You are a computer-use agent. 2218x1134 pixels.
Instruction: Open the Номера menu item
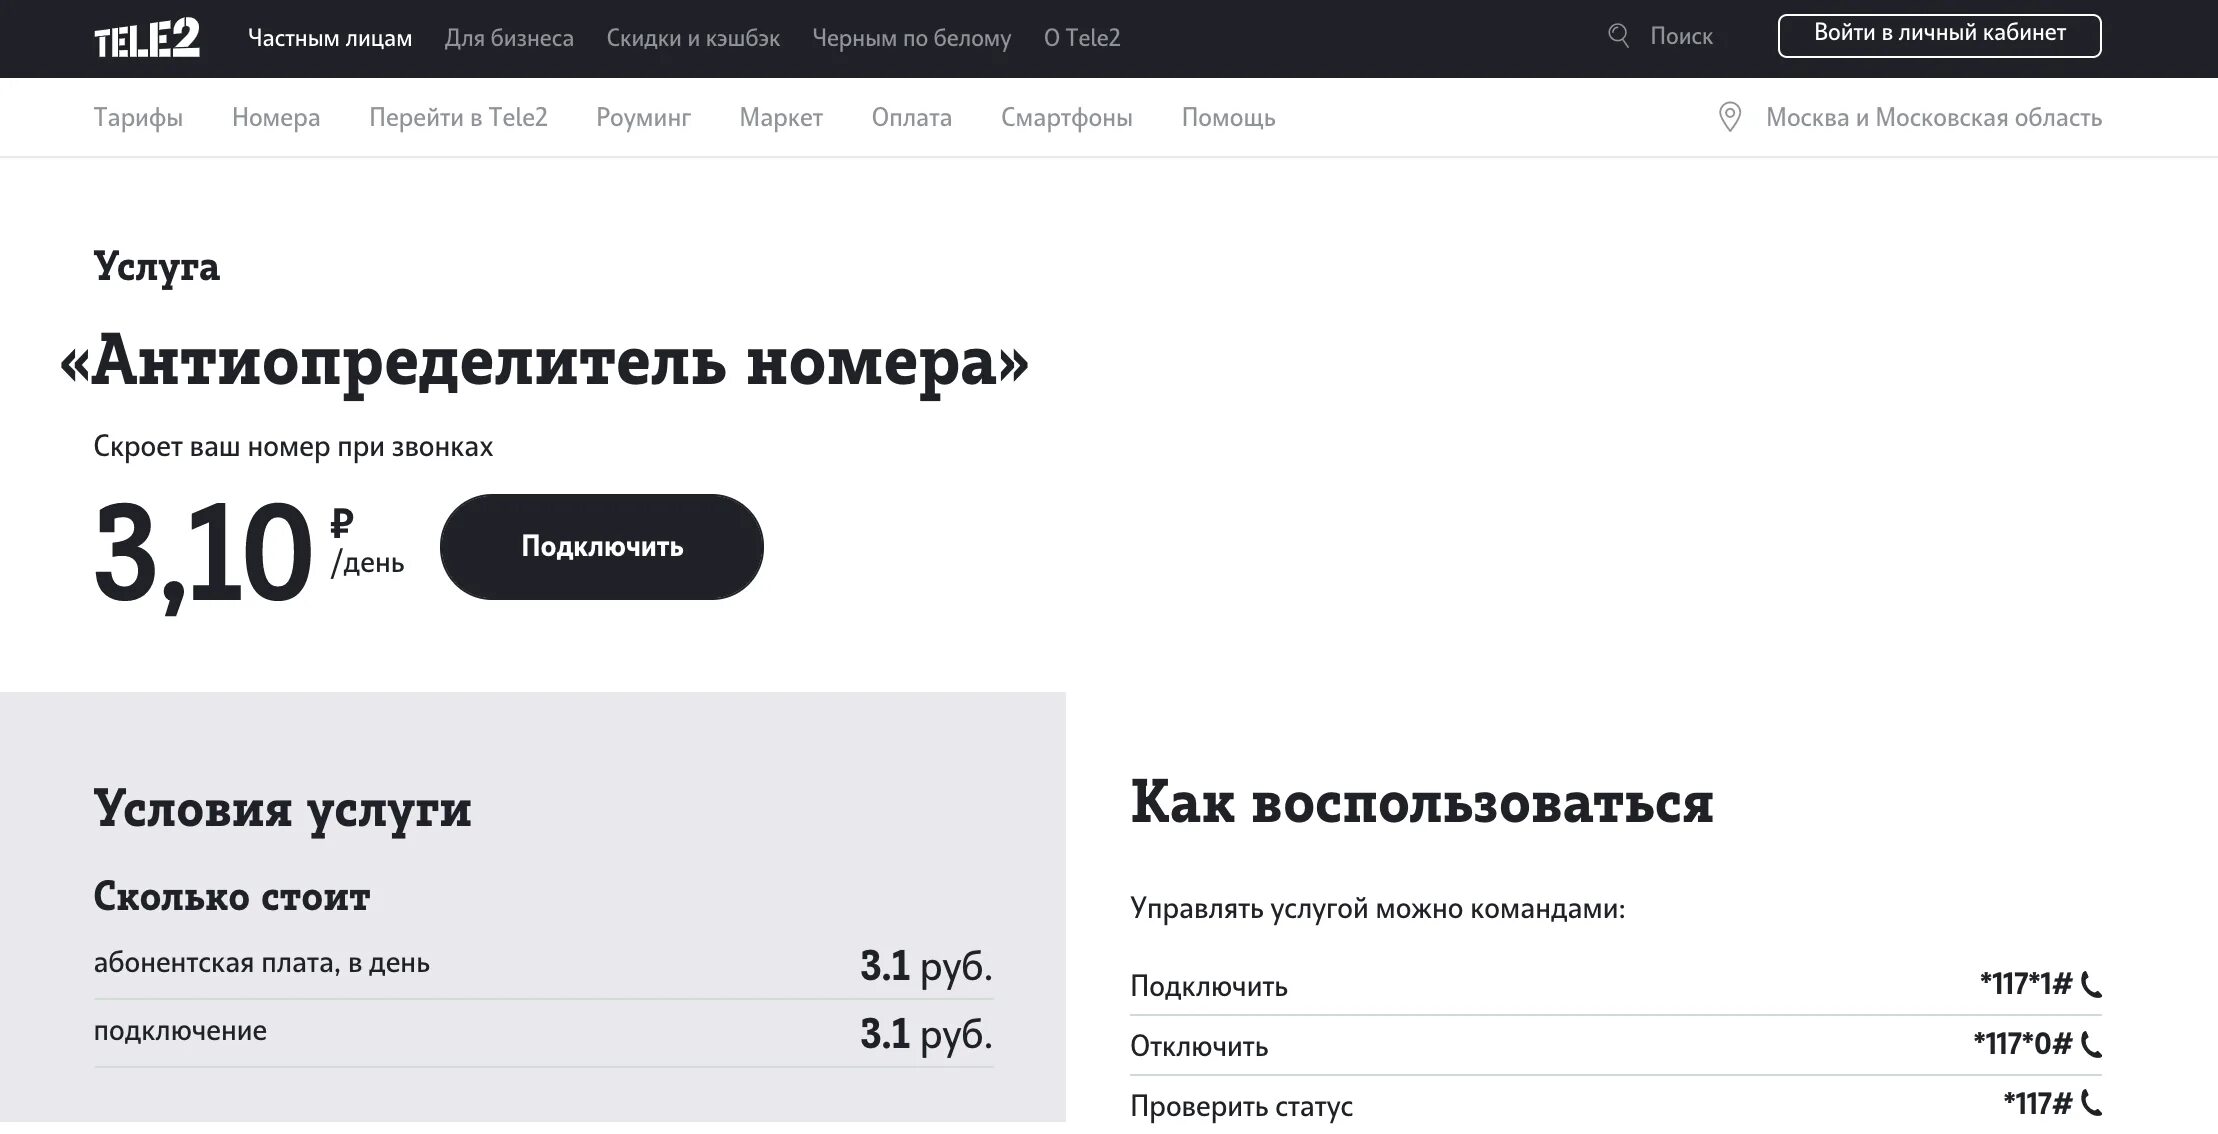276,118
